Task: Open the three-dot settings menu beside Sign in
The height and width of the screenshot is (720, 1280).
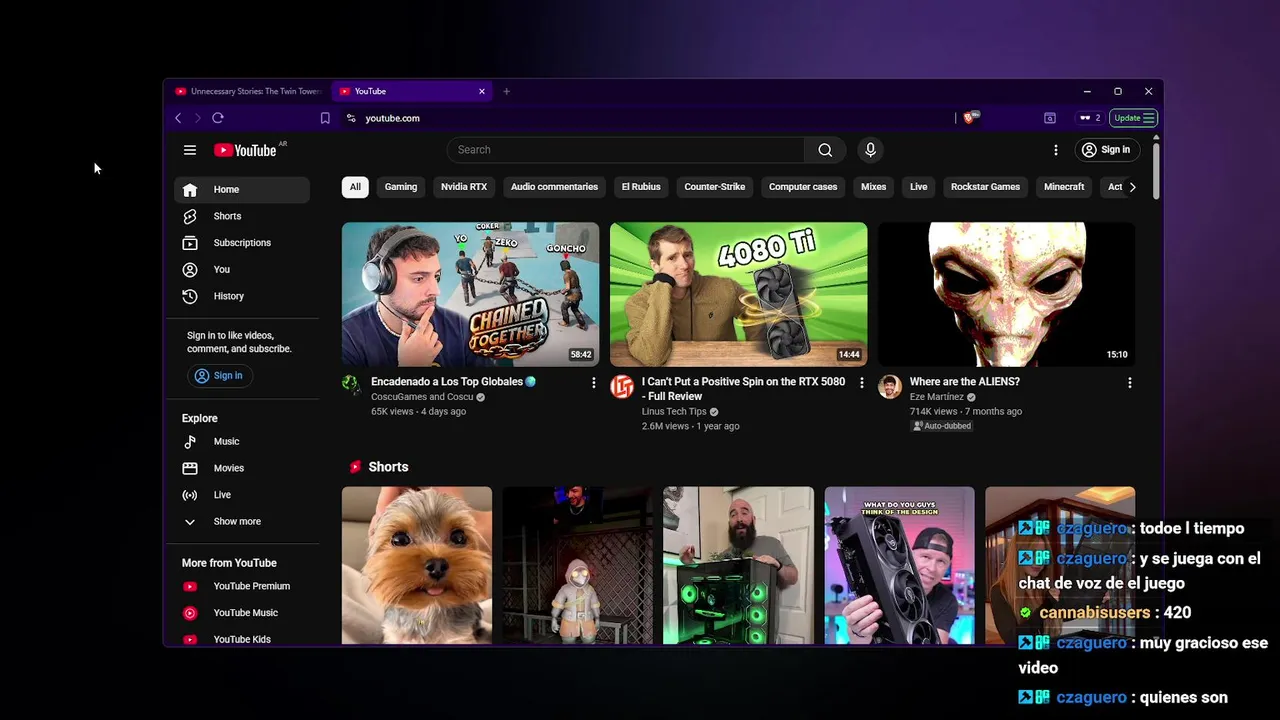Action: (x=1055, y=150)
